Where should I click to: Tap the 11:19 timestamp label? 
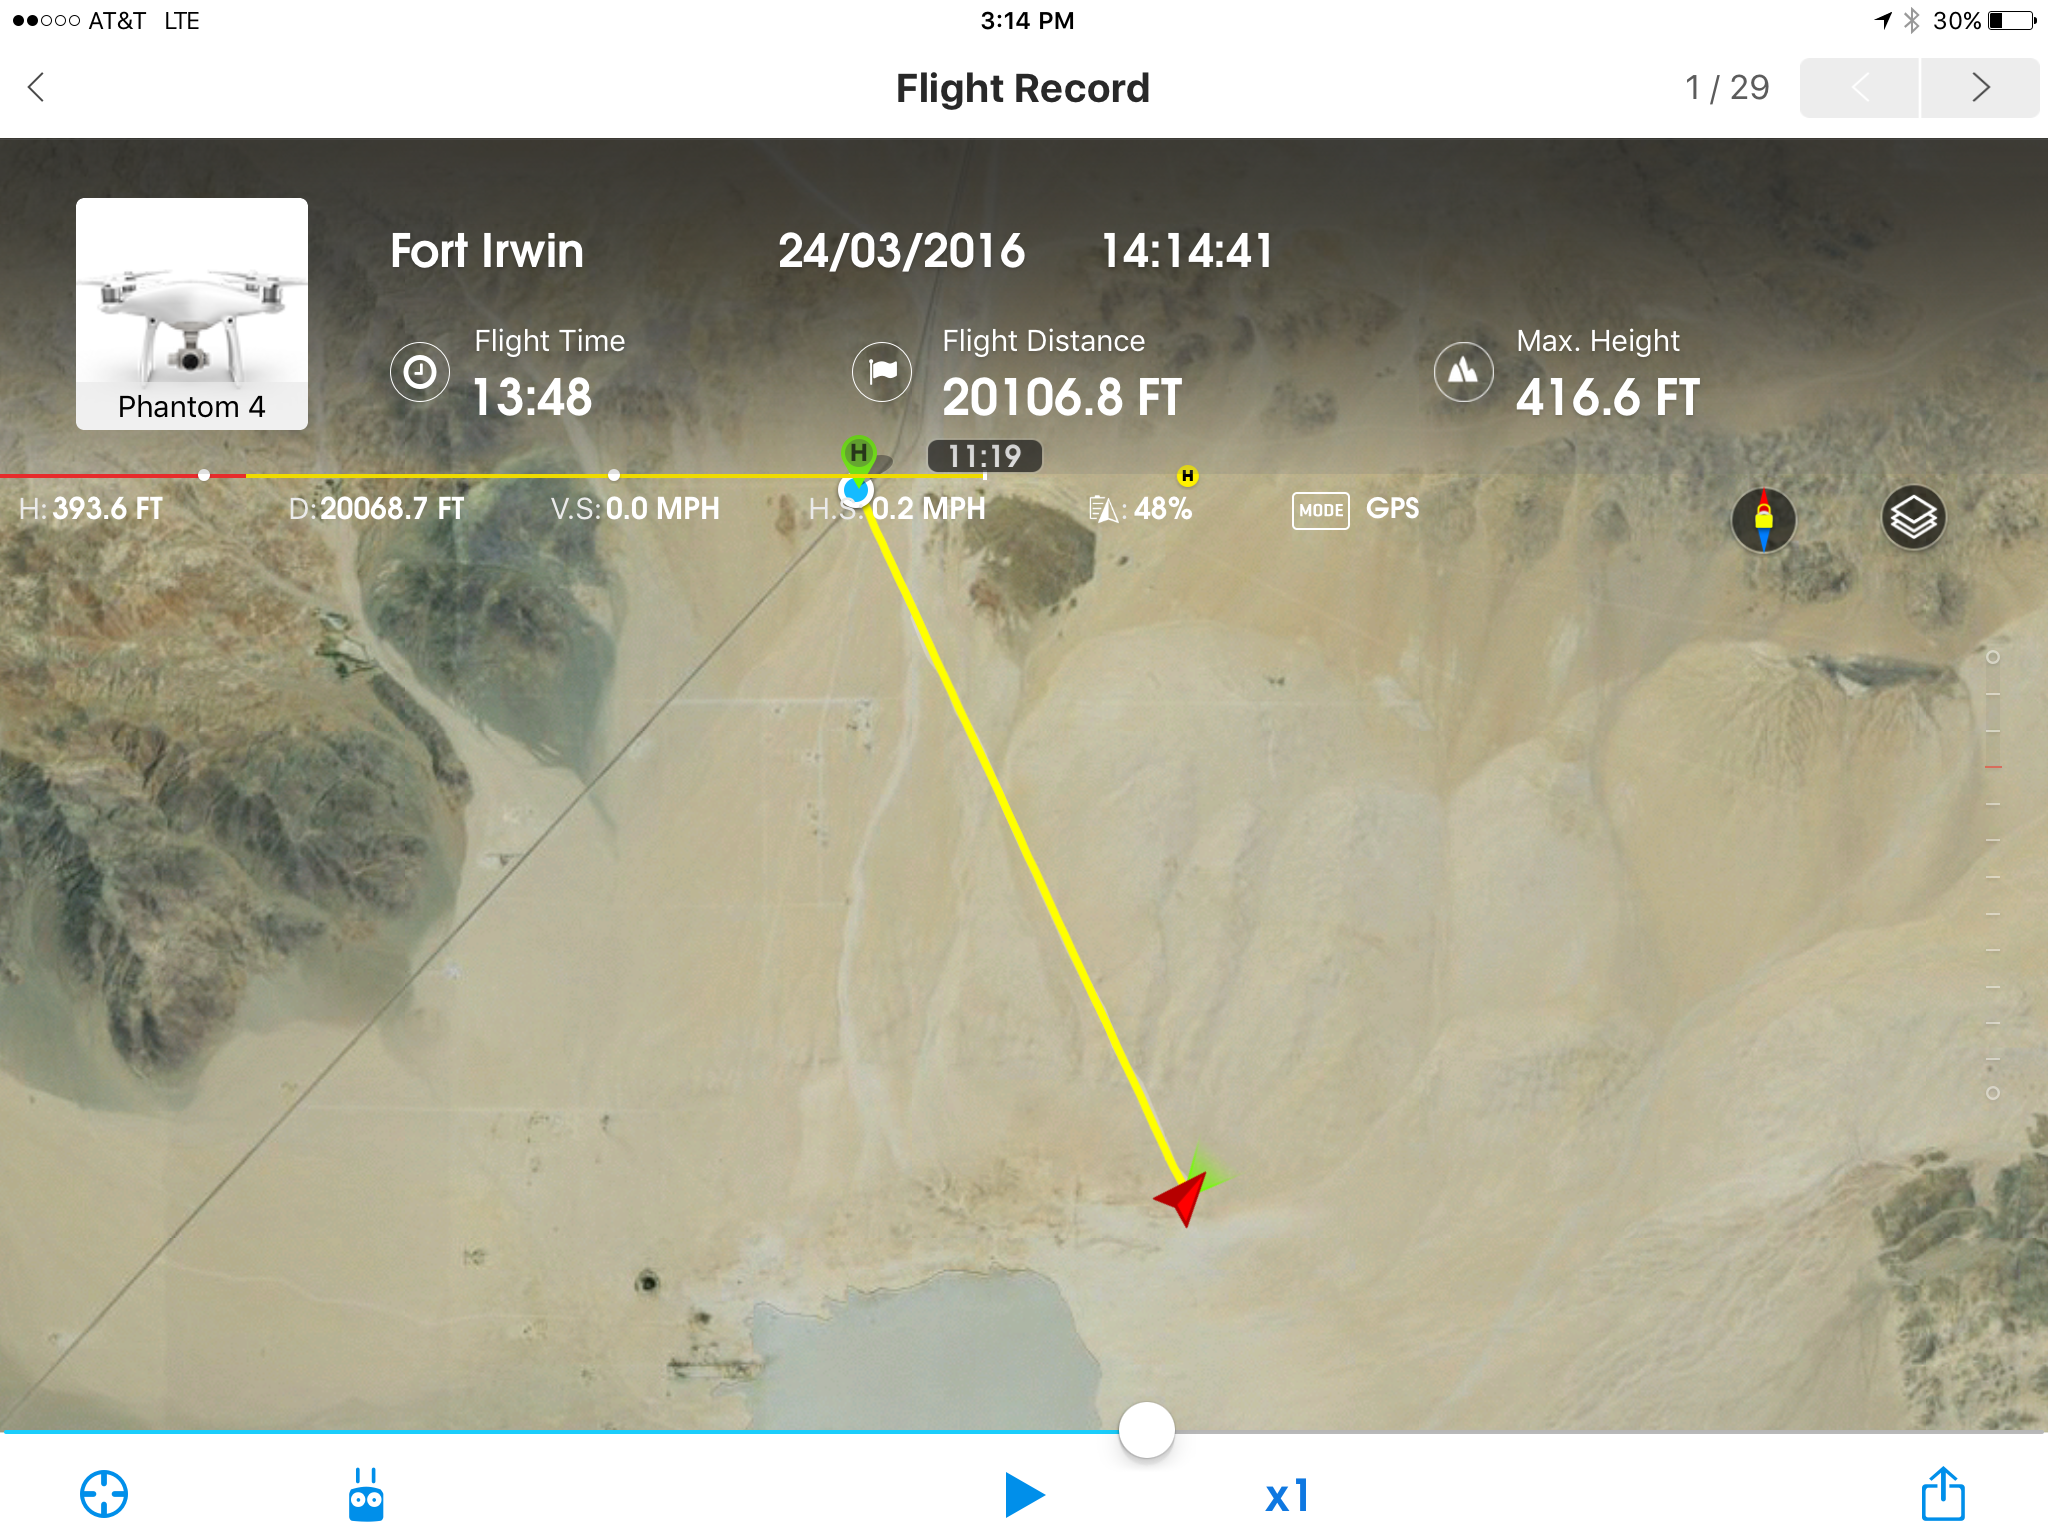coord(985,456)
